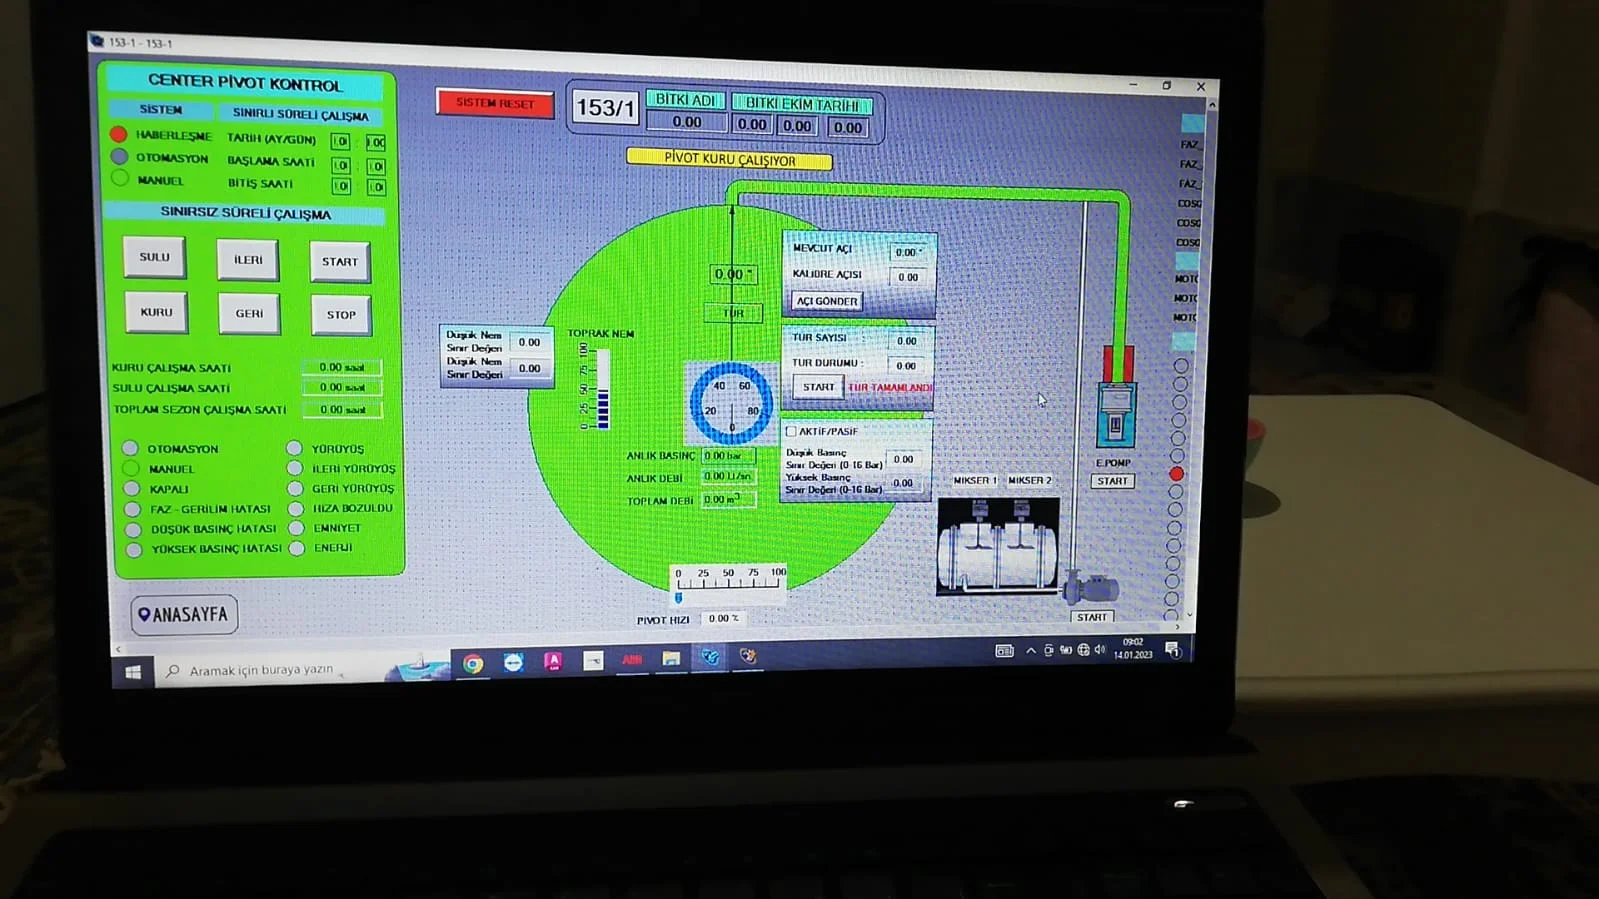1599x899 pixels.
Task: Select the MANUEL system radio indicator
Action: pyautogui.click(x=120, y=179)
